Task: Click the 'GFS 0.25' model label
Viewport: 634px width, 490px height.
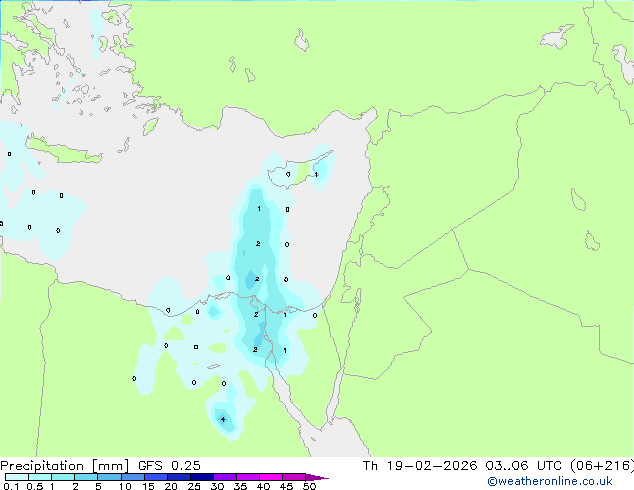Action: click(169, 466)
